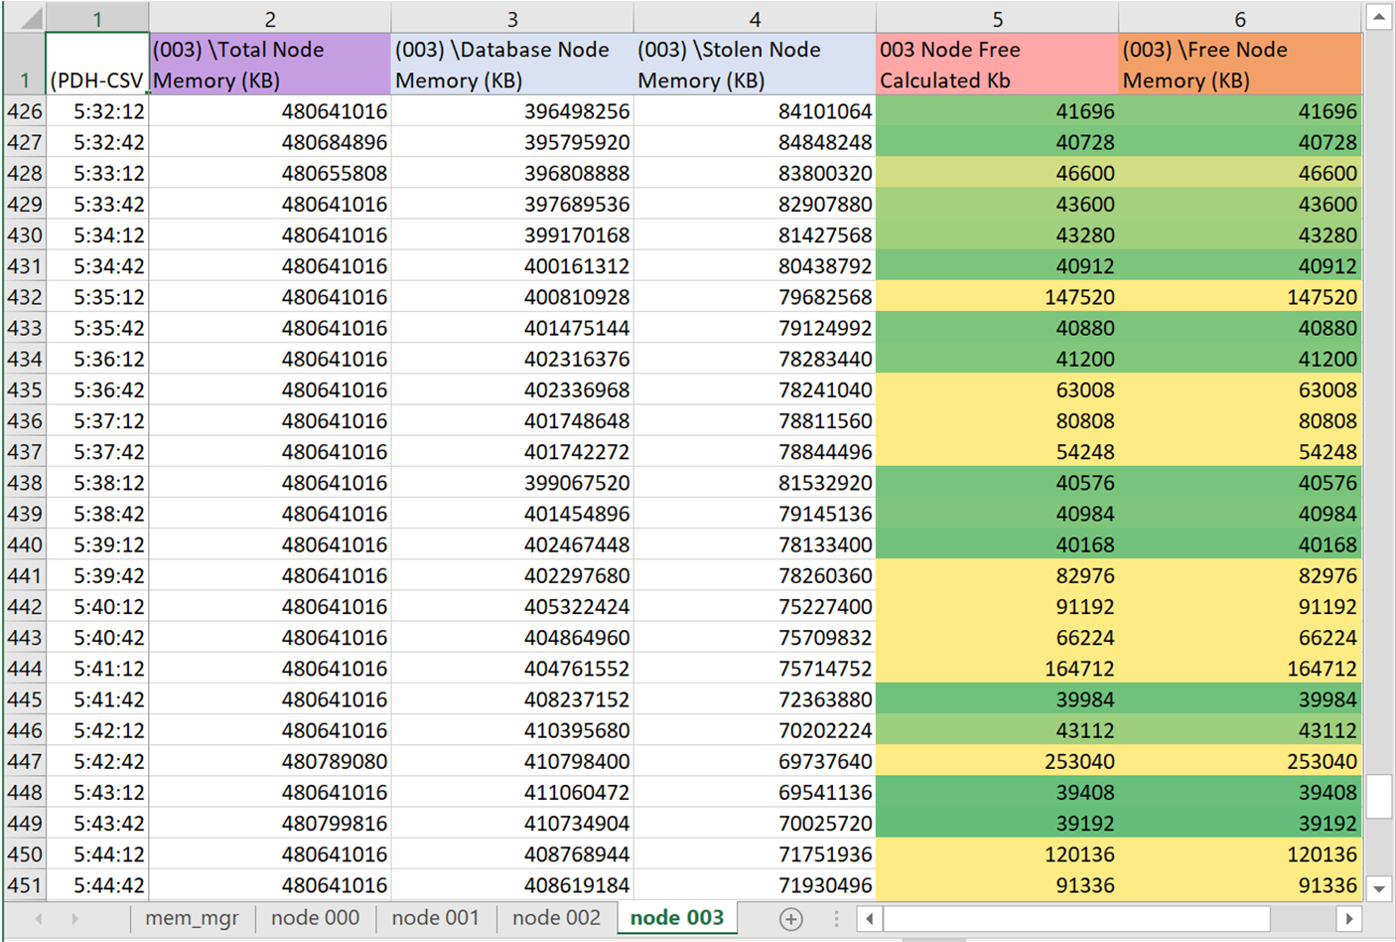Open the sheet list via the ellipsis icon

click(836, 917)
